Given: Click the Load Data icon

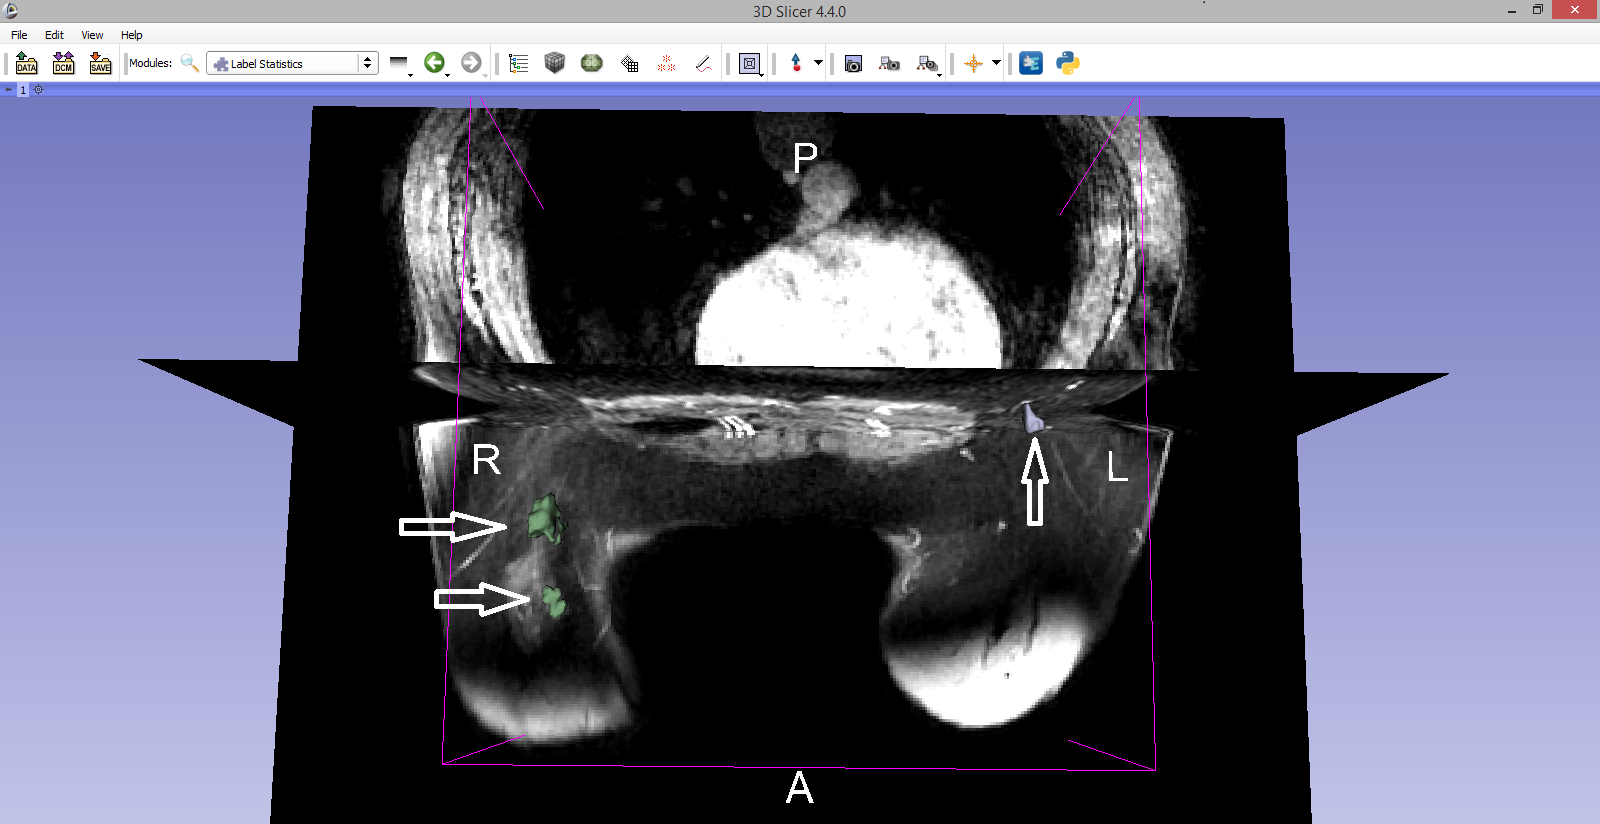Looking at the screenshot, I should 27,63.
